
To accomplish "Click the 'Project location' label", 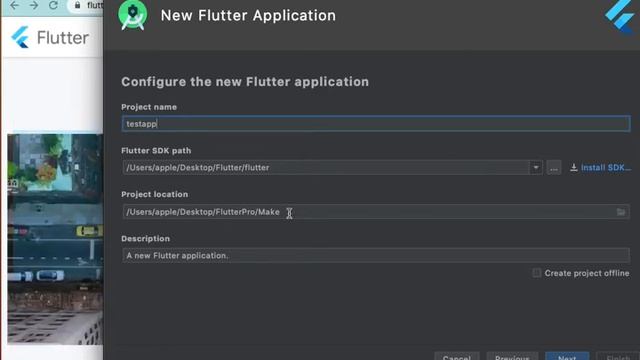I will [155, 194].
